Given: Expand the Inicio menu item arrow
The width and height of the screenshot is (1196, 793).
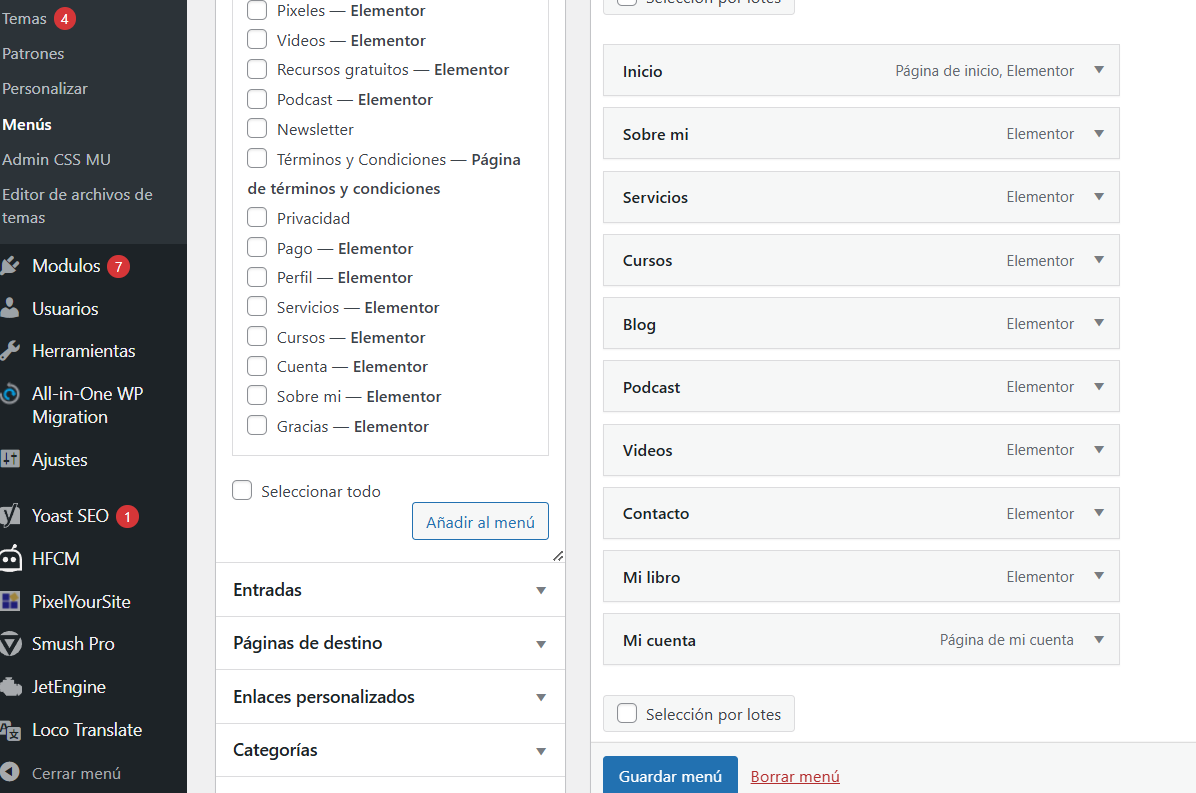Looking at the screenshot, I should (x=1099, y=70).
